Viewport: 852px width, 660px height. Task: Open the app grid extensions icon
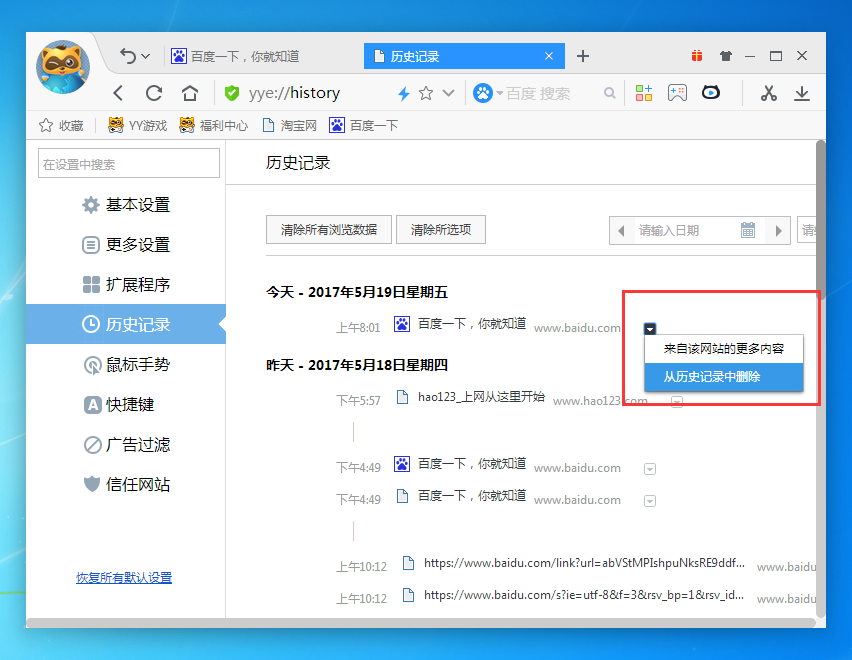pos(643,93)
